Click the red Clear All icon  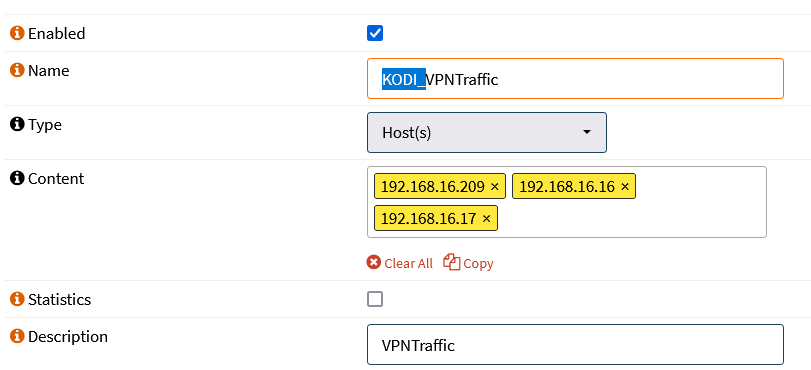click(x=373, y=262)
